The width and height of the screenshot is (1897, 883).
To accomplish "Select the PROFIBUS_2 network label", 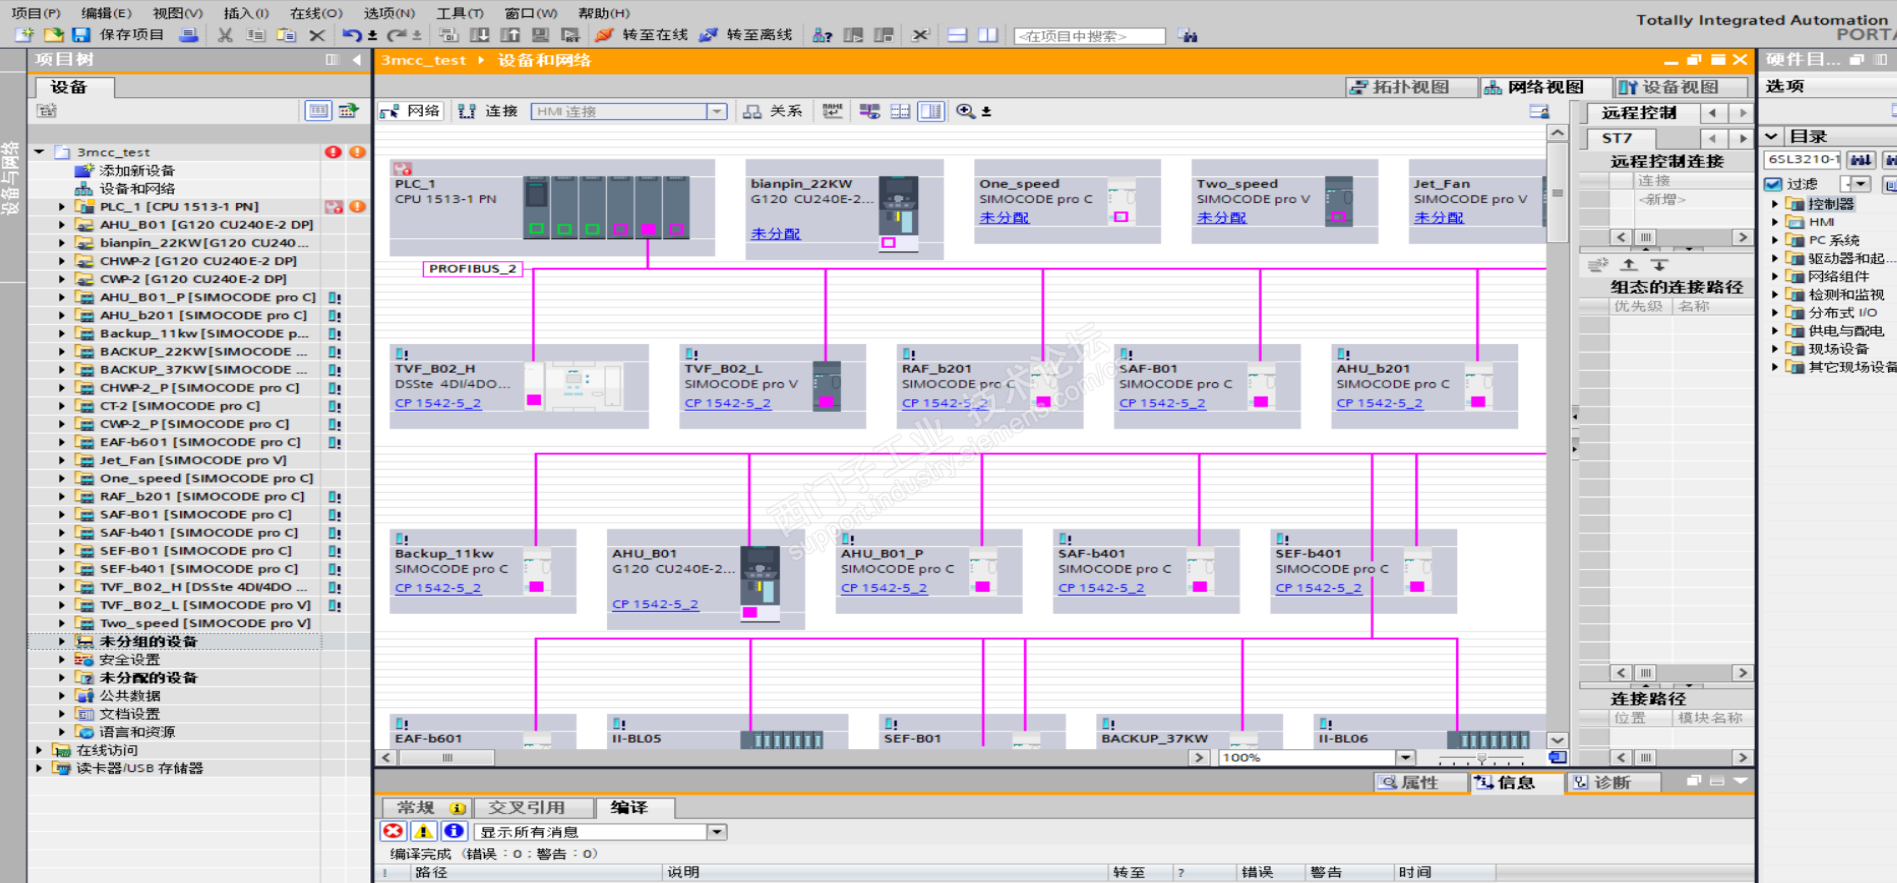I will pos(472,269).
